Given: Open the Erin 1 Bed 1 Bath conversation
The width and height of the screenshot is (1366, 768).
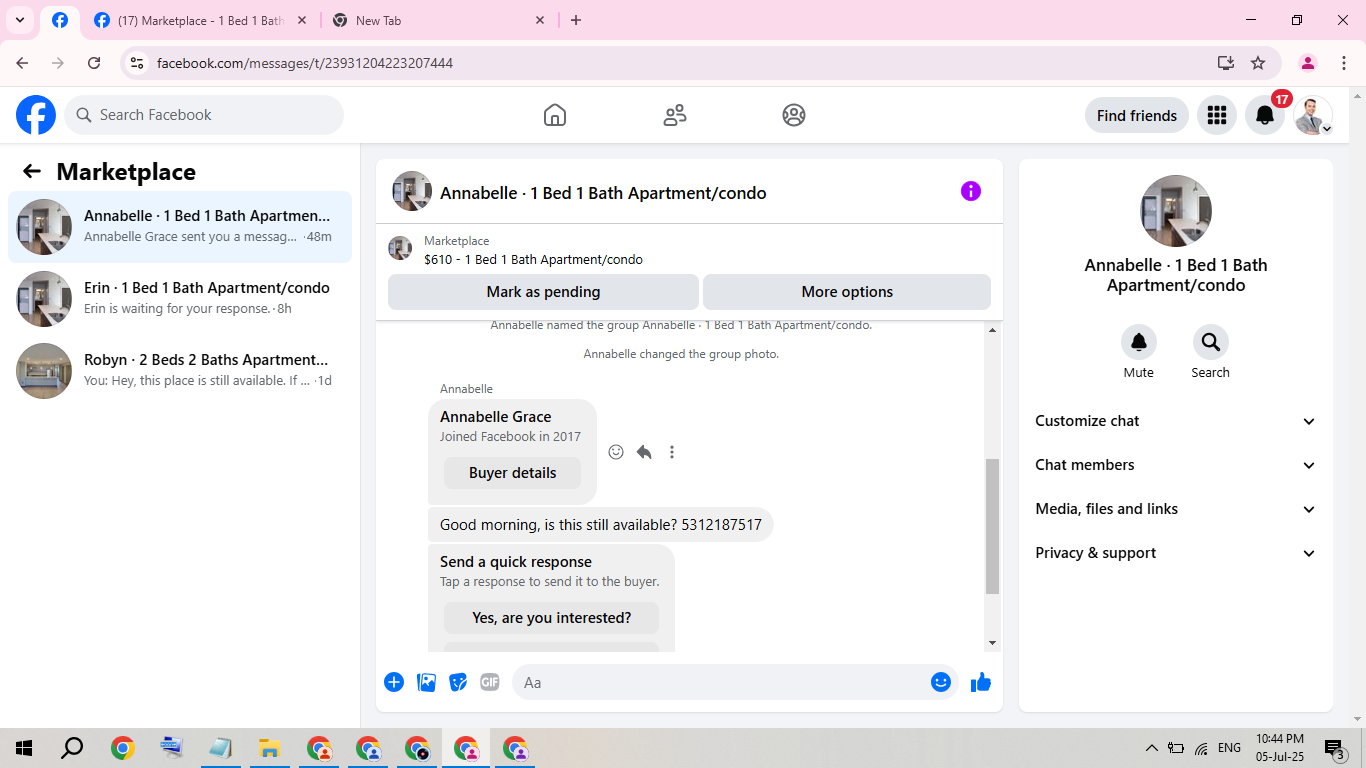Looking at the screenshot, I should point(180,299).
